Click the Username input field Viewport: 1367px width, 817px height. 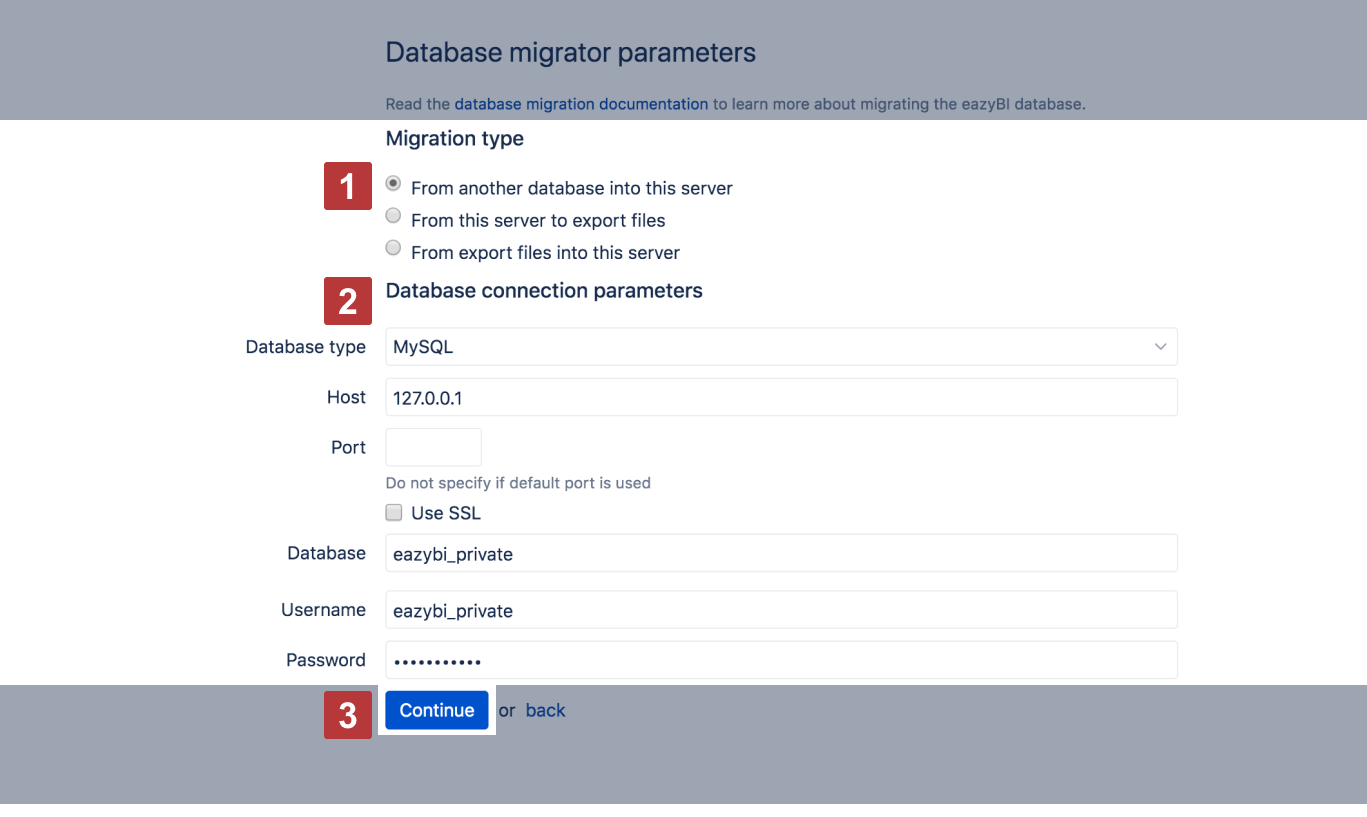tap(780, 610)
